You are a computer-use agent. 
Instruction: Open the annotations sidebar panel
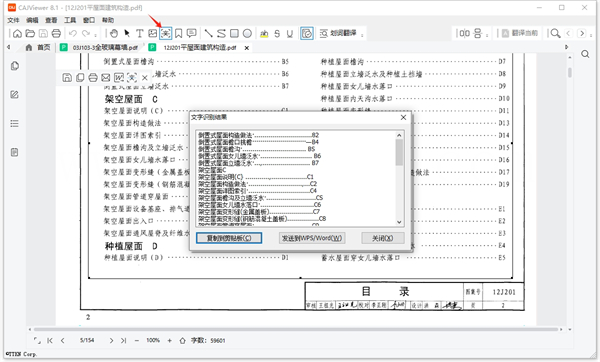pos(15,95)
